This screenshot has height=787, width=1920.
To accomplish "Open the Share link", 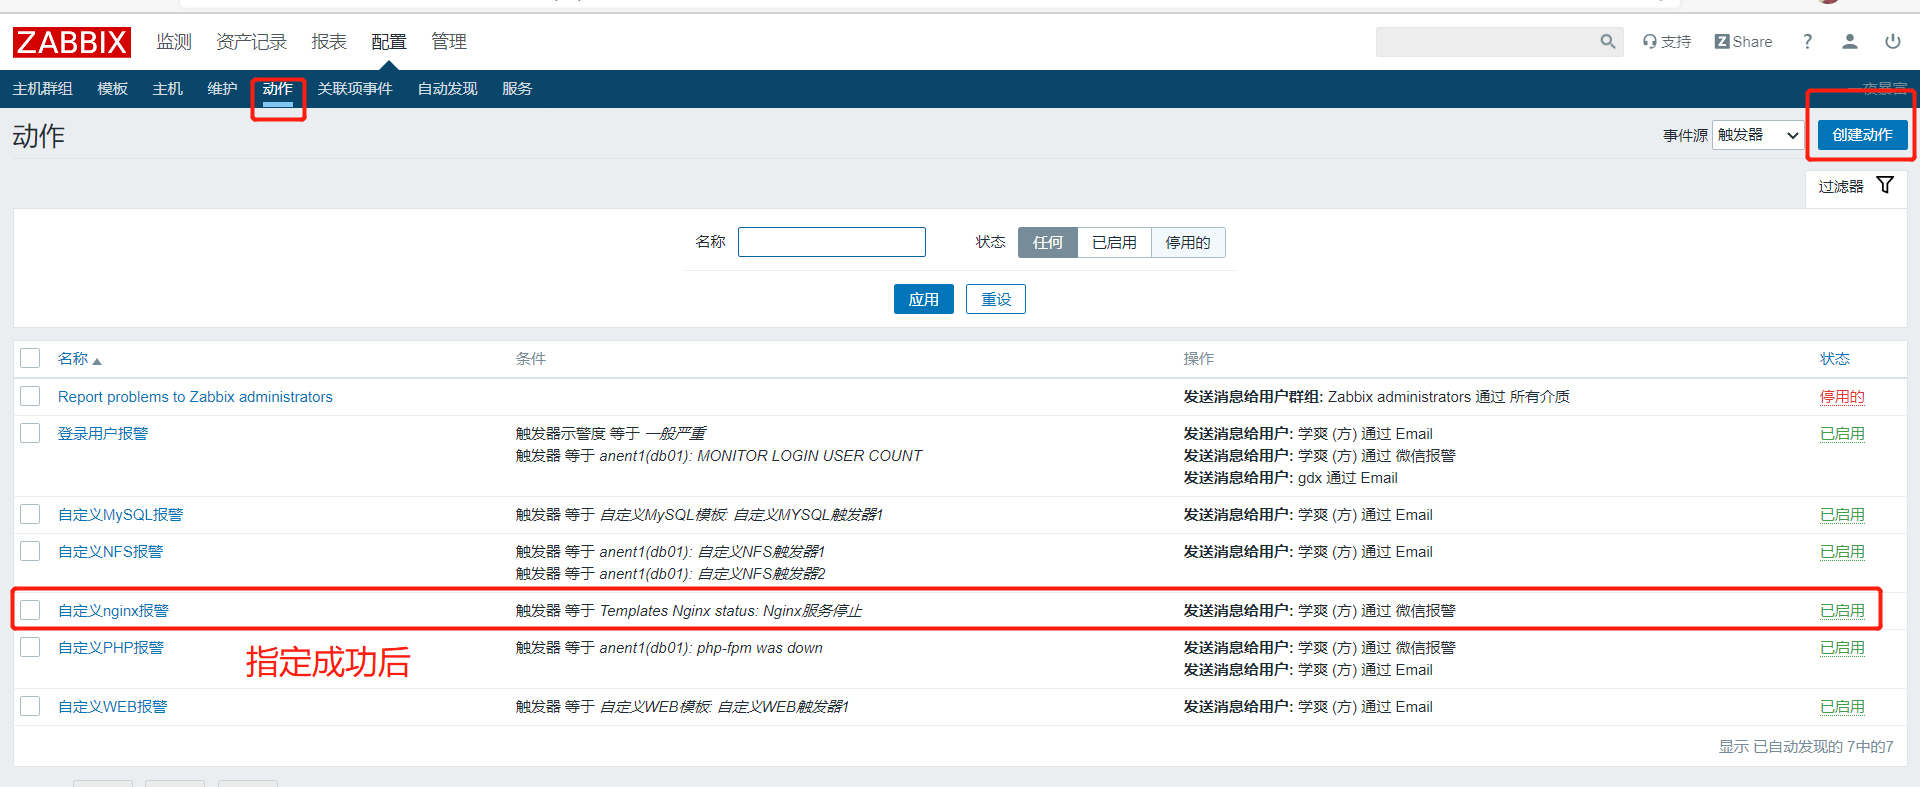I will [1743, 41].
